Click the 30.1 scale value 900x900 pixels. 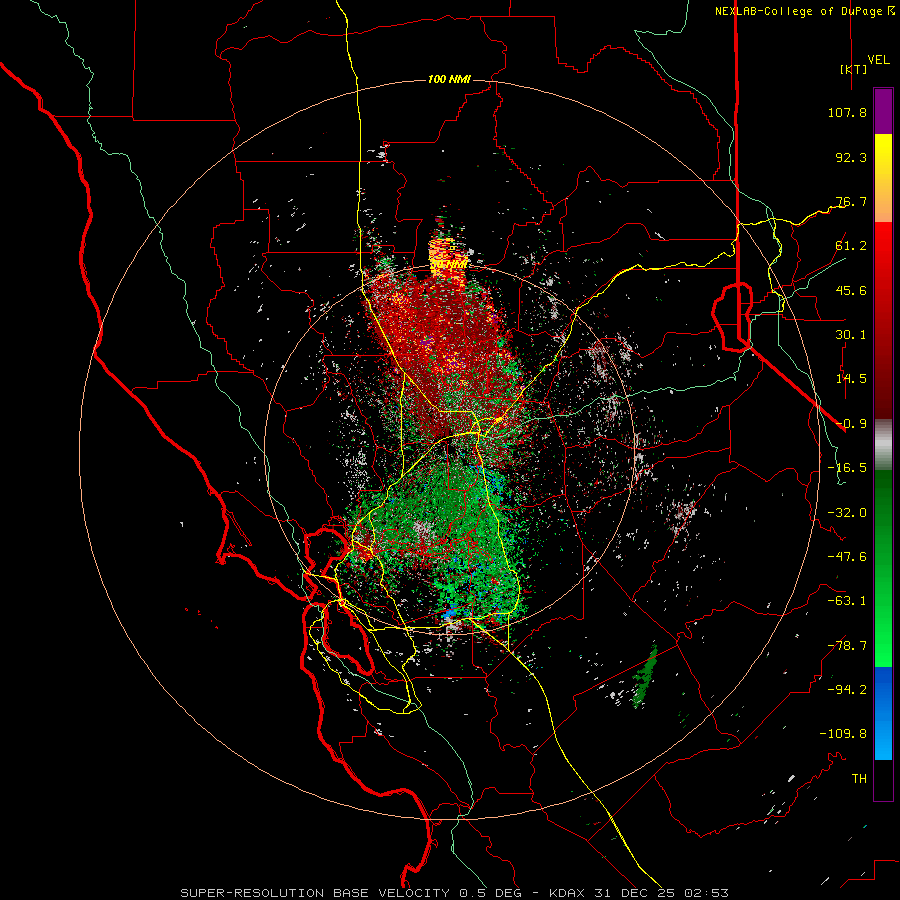click(851, 335)
